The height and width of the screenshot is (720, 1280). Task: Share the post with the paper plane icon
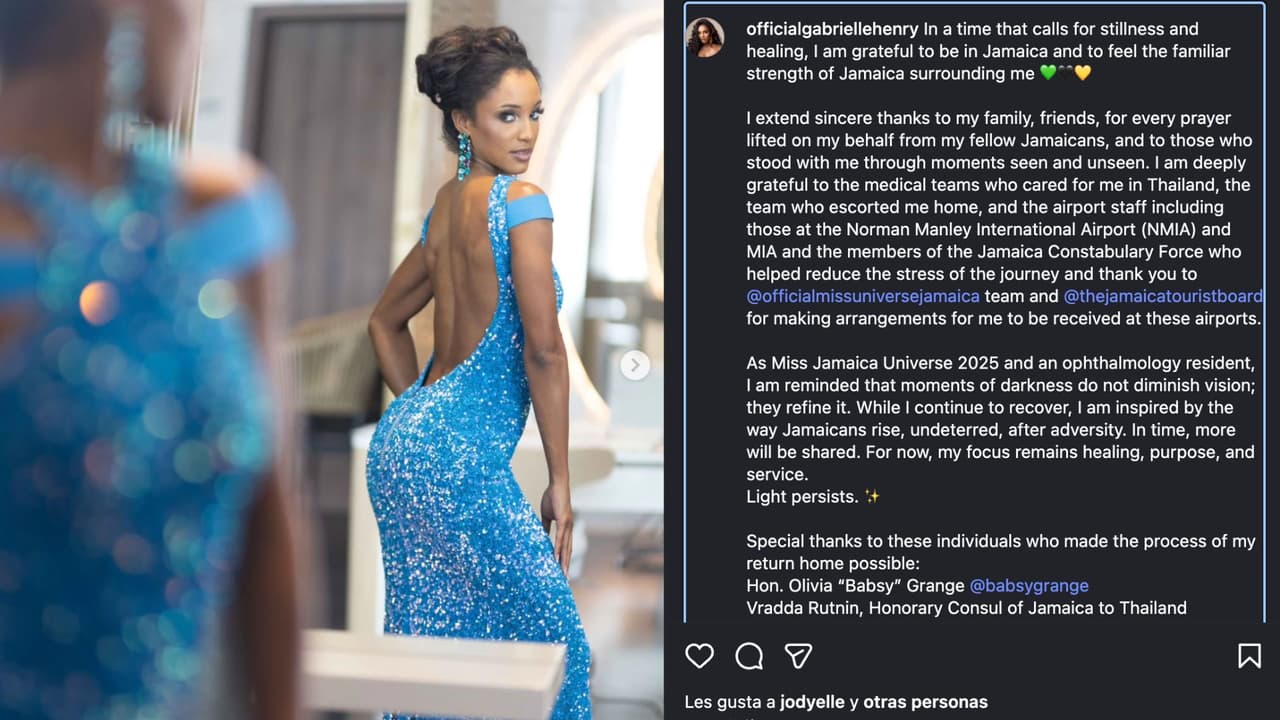click(797, 656)
